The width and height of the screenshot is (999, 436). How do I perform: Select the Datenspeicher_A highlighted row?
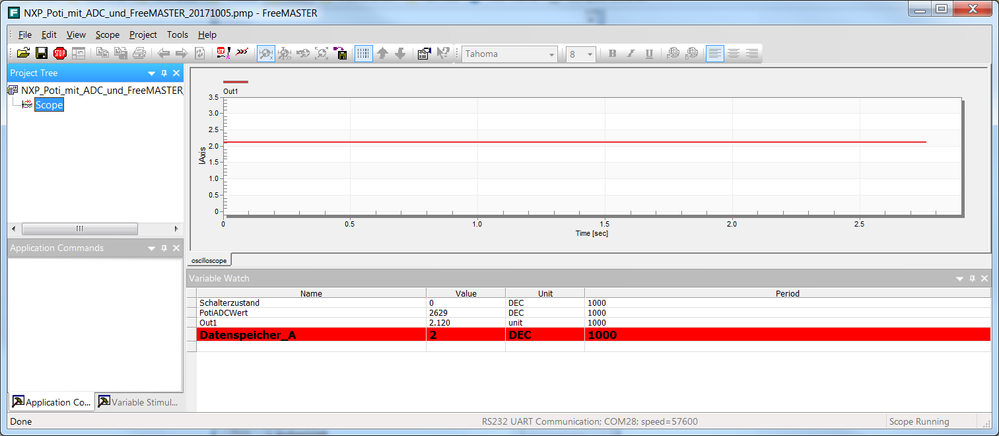coord(593,335)
